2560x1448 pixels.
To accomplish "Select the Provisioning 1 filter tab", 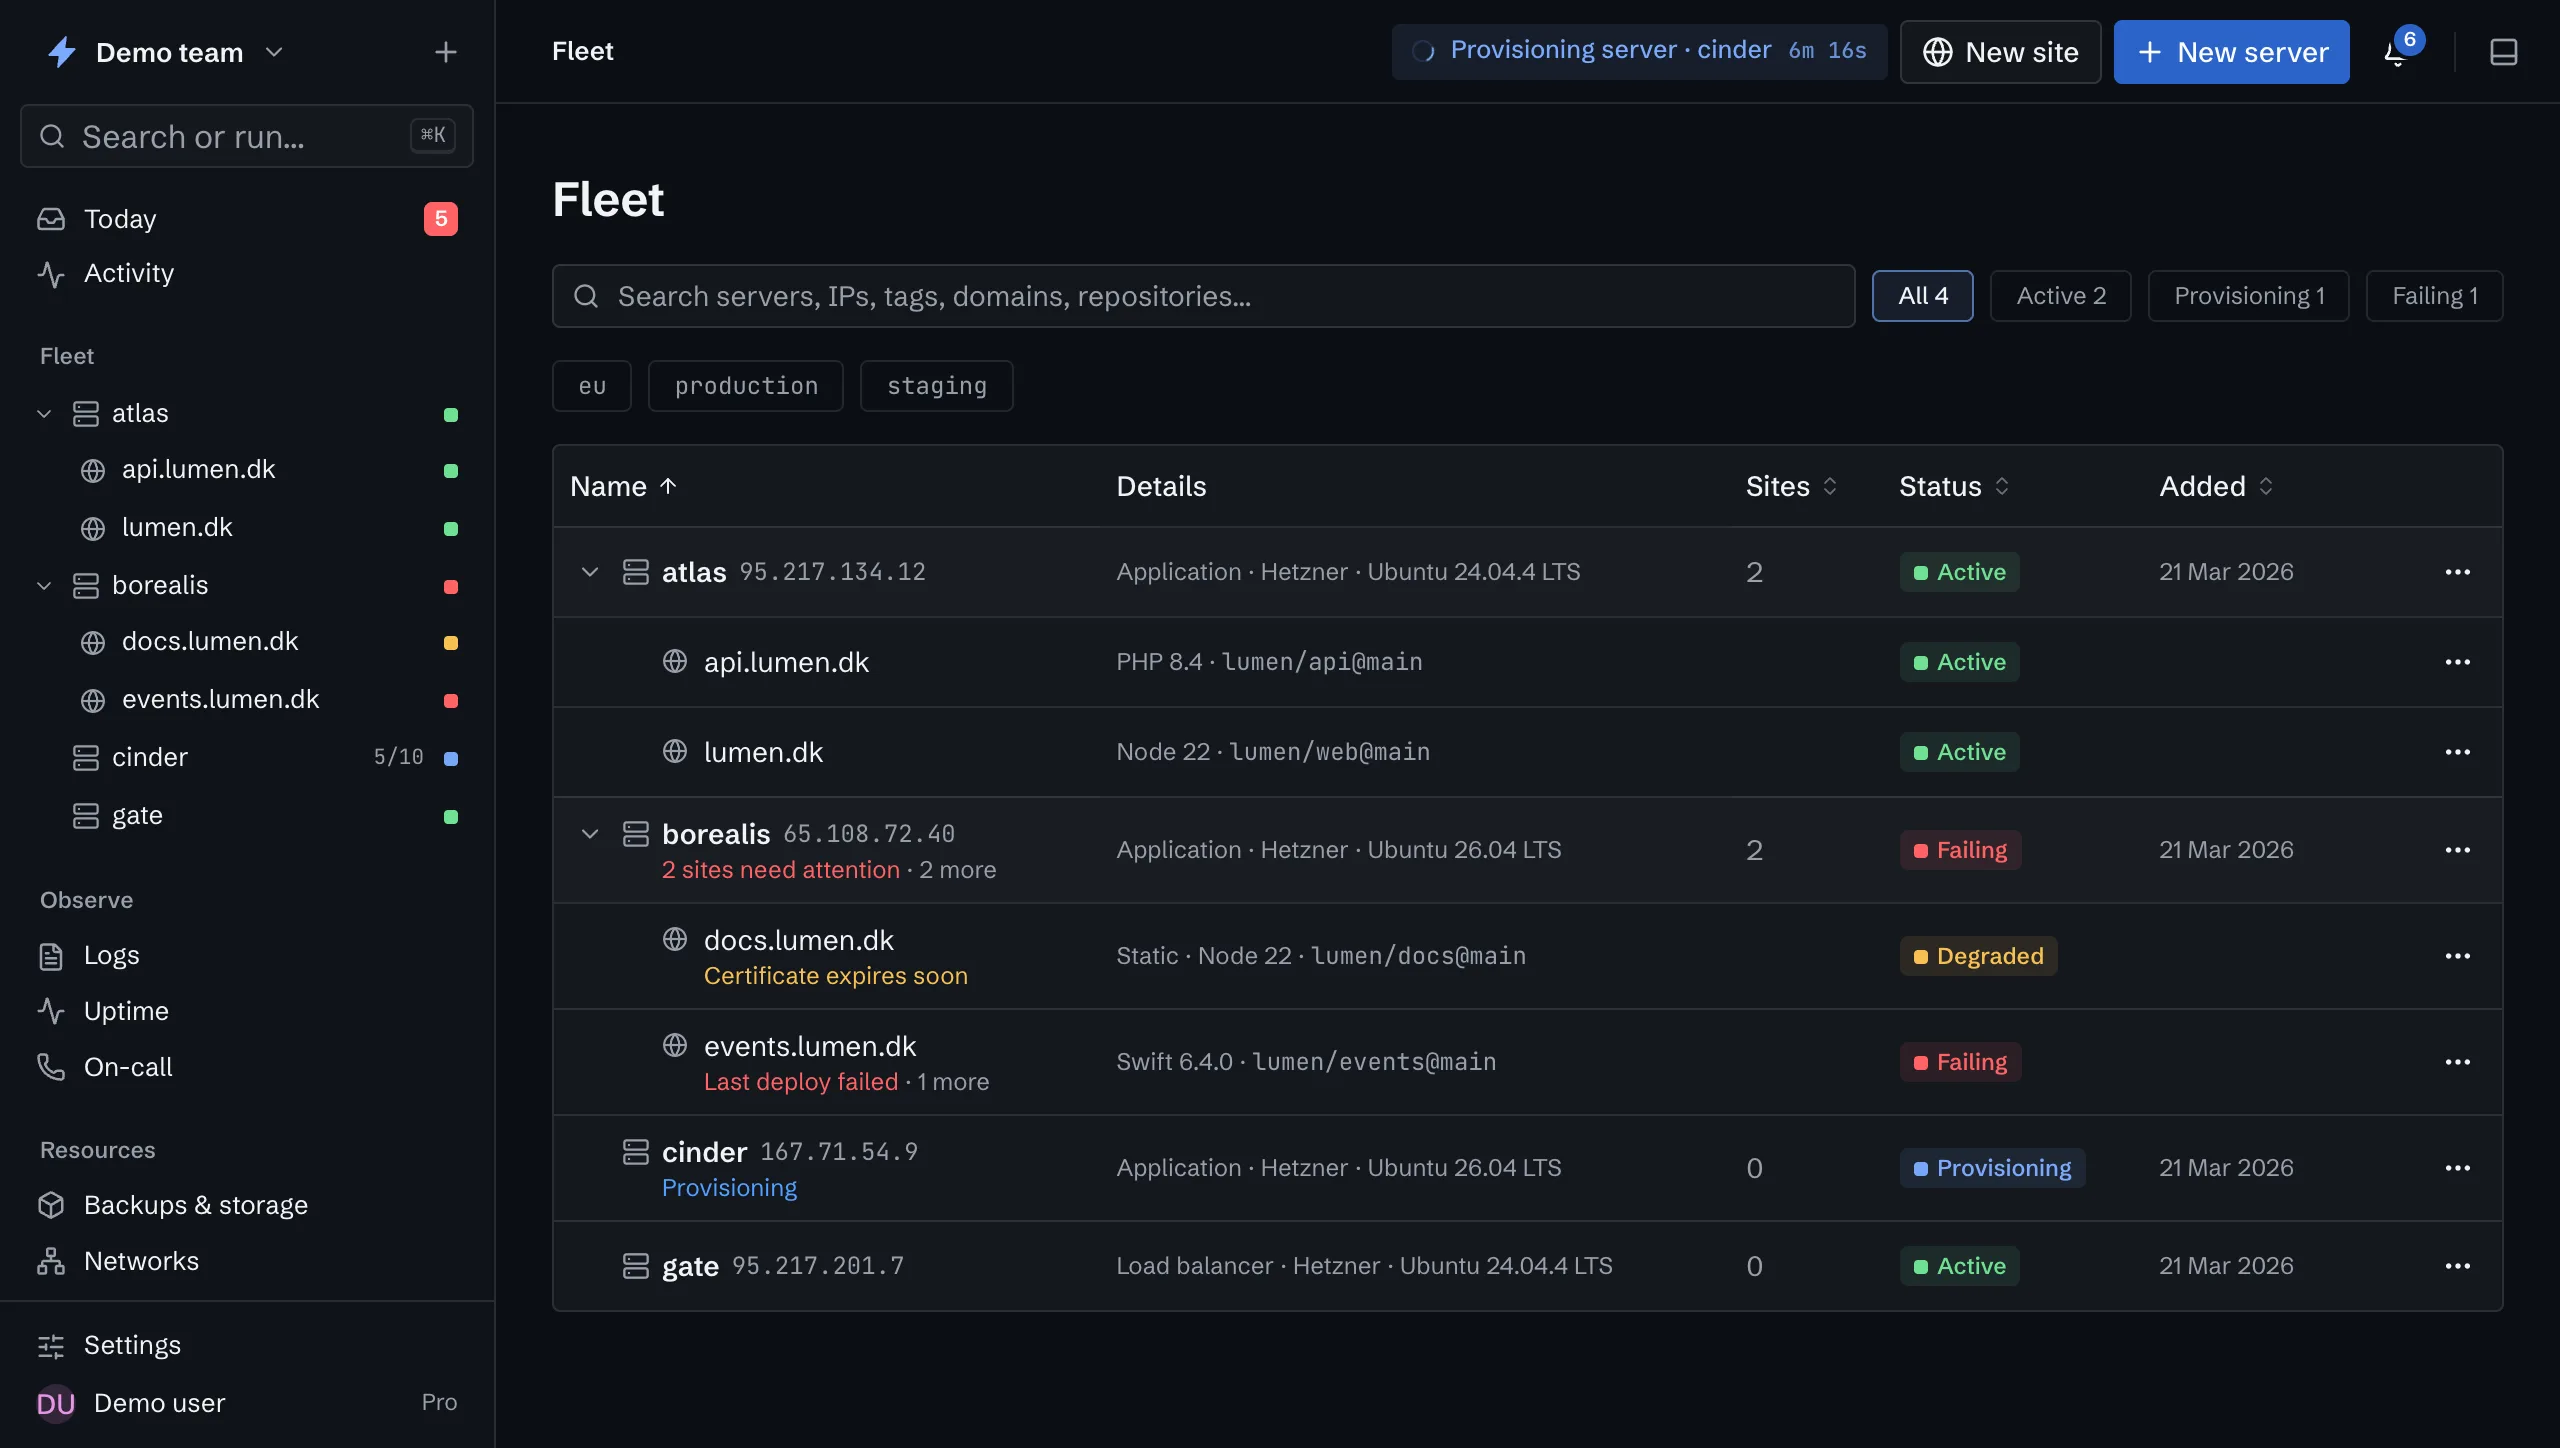I will pyautogui.click(x=2249, y=296).
